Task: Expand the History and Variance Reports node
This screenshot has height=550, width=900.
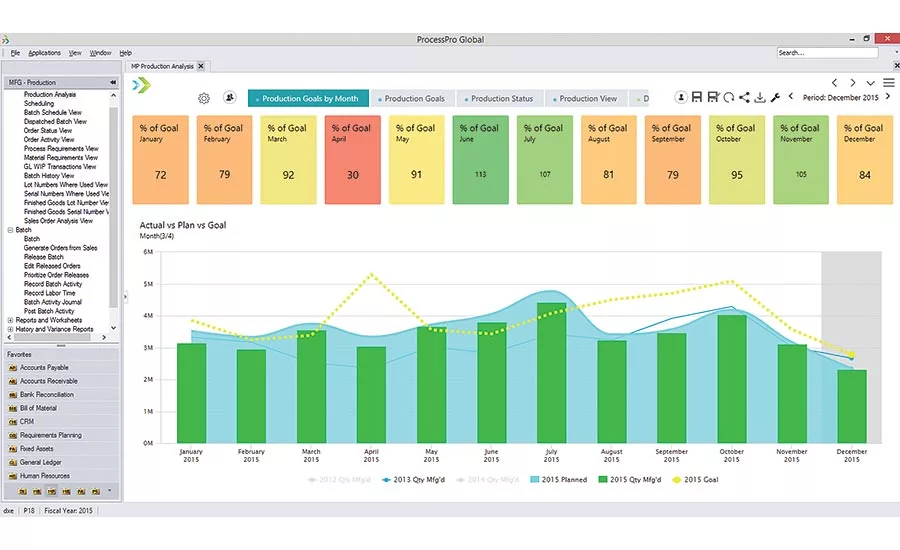Action: [10, 330]
